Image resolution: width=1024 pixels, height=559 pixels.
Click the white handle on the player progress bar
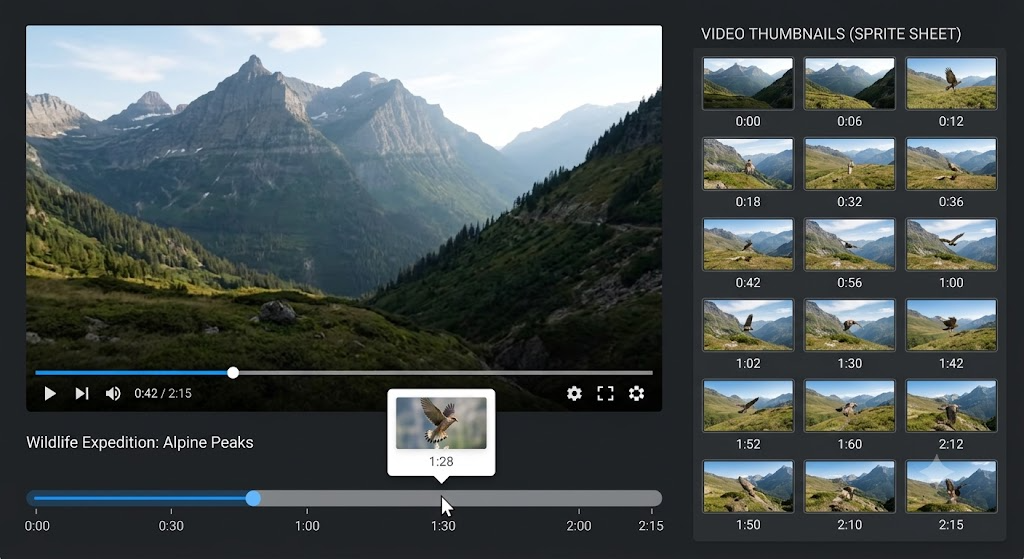[233, 373]
